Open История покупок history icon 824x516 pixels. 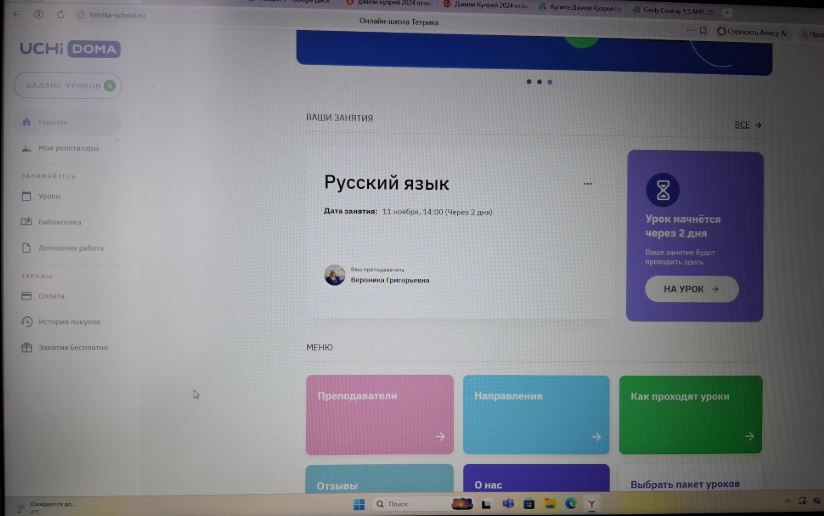point(27,322)
